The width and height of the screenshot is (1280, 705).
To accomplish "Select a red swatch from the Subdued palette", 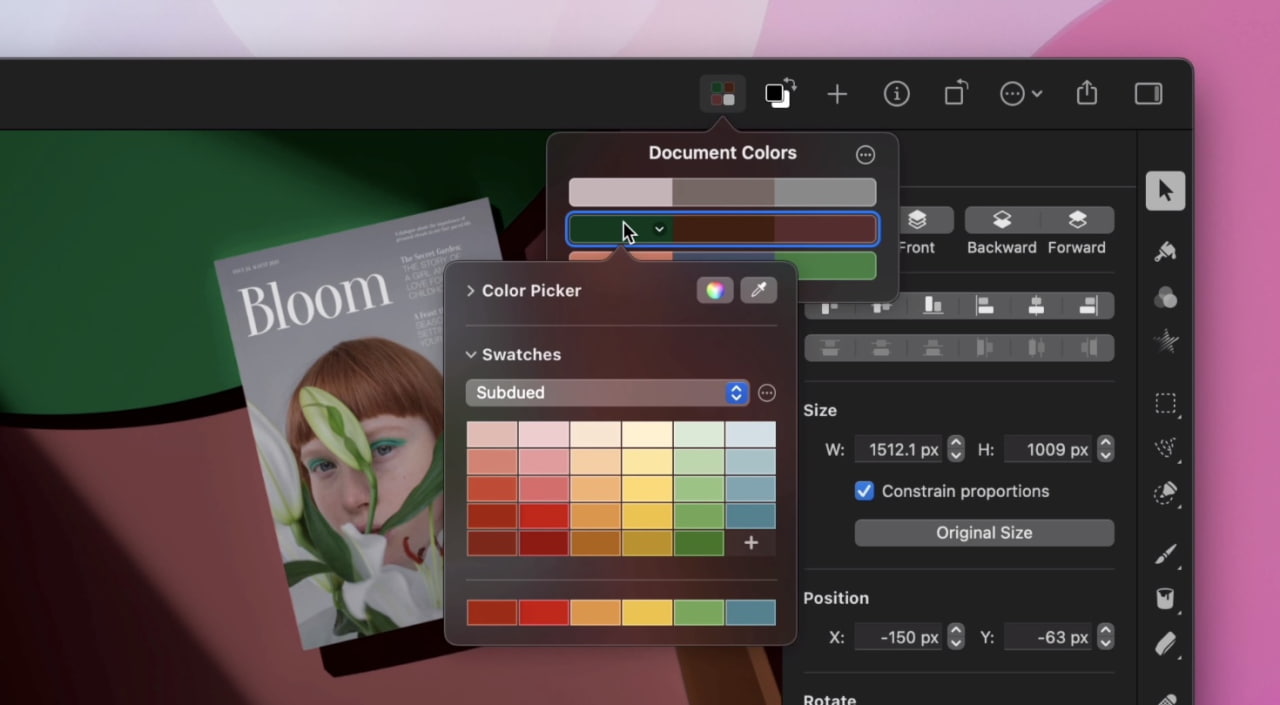I will (x=543, y=515).
